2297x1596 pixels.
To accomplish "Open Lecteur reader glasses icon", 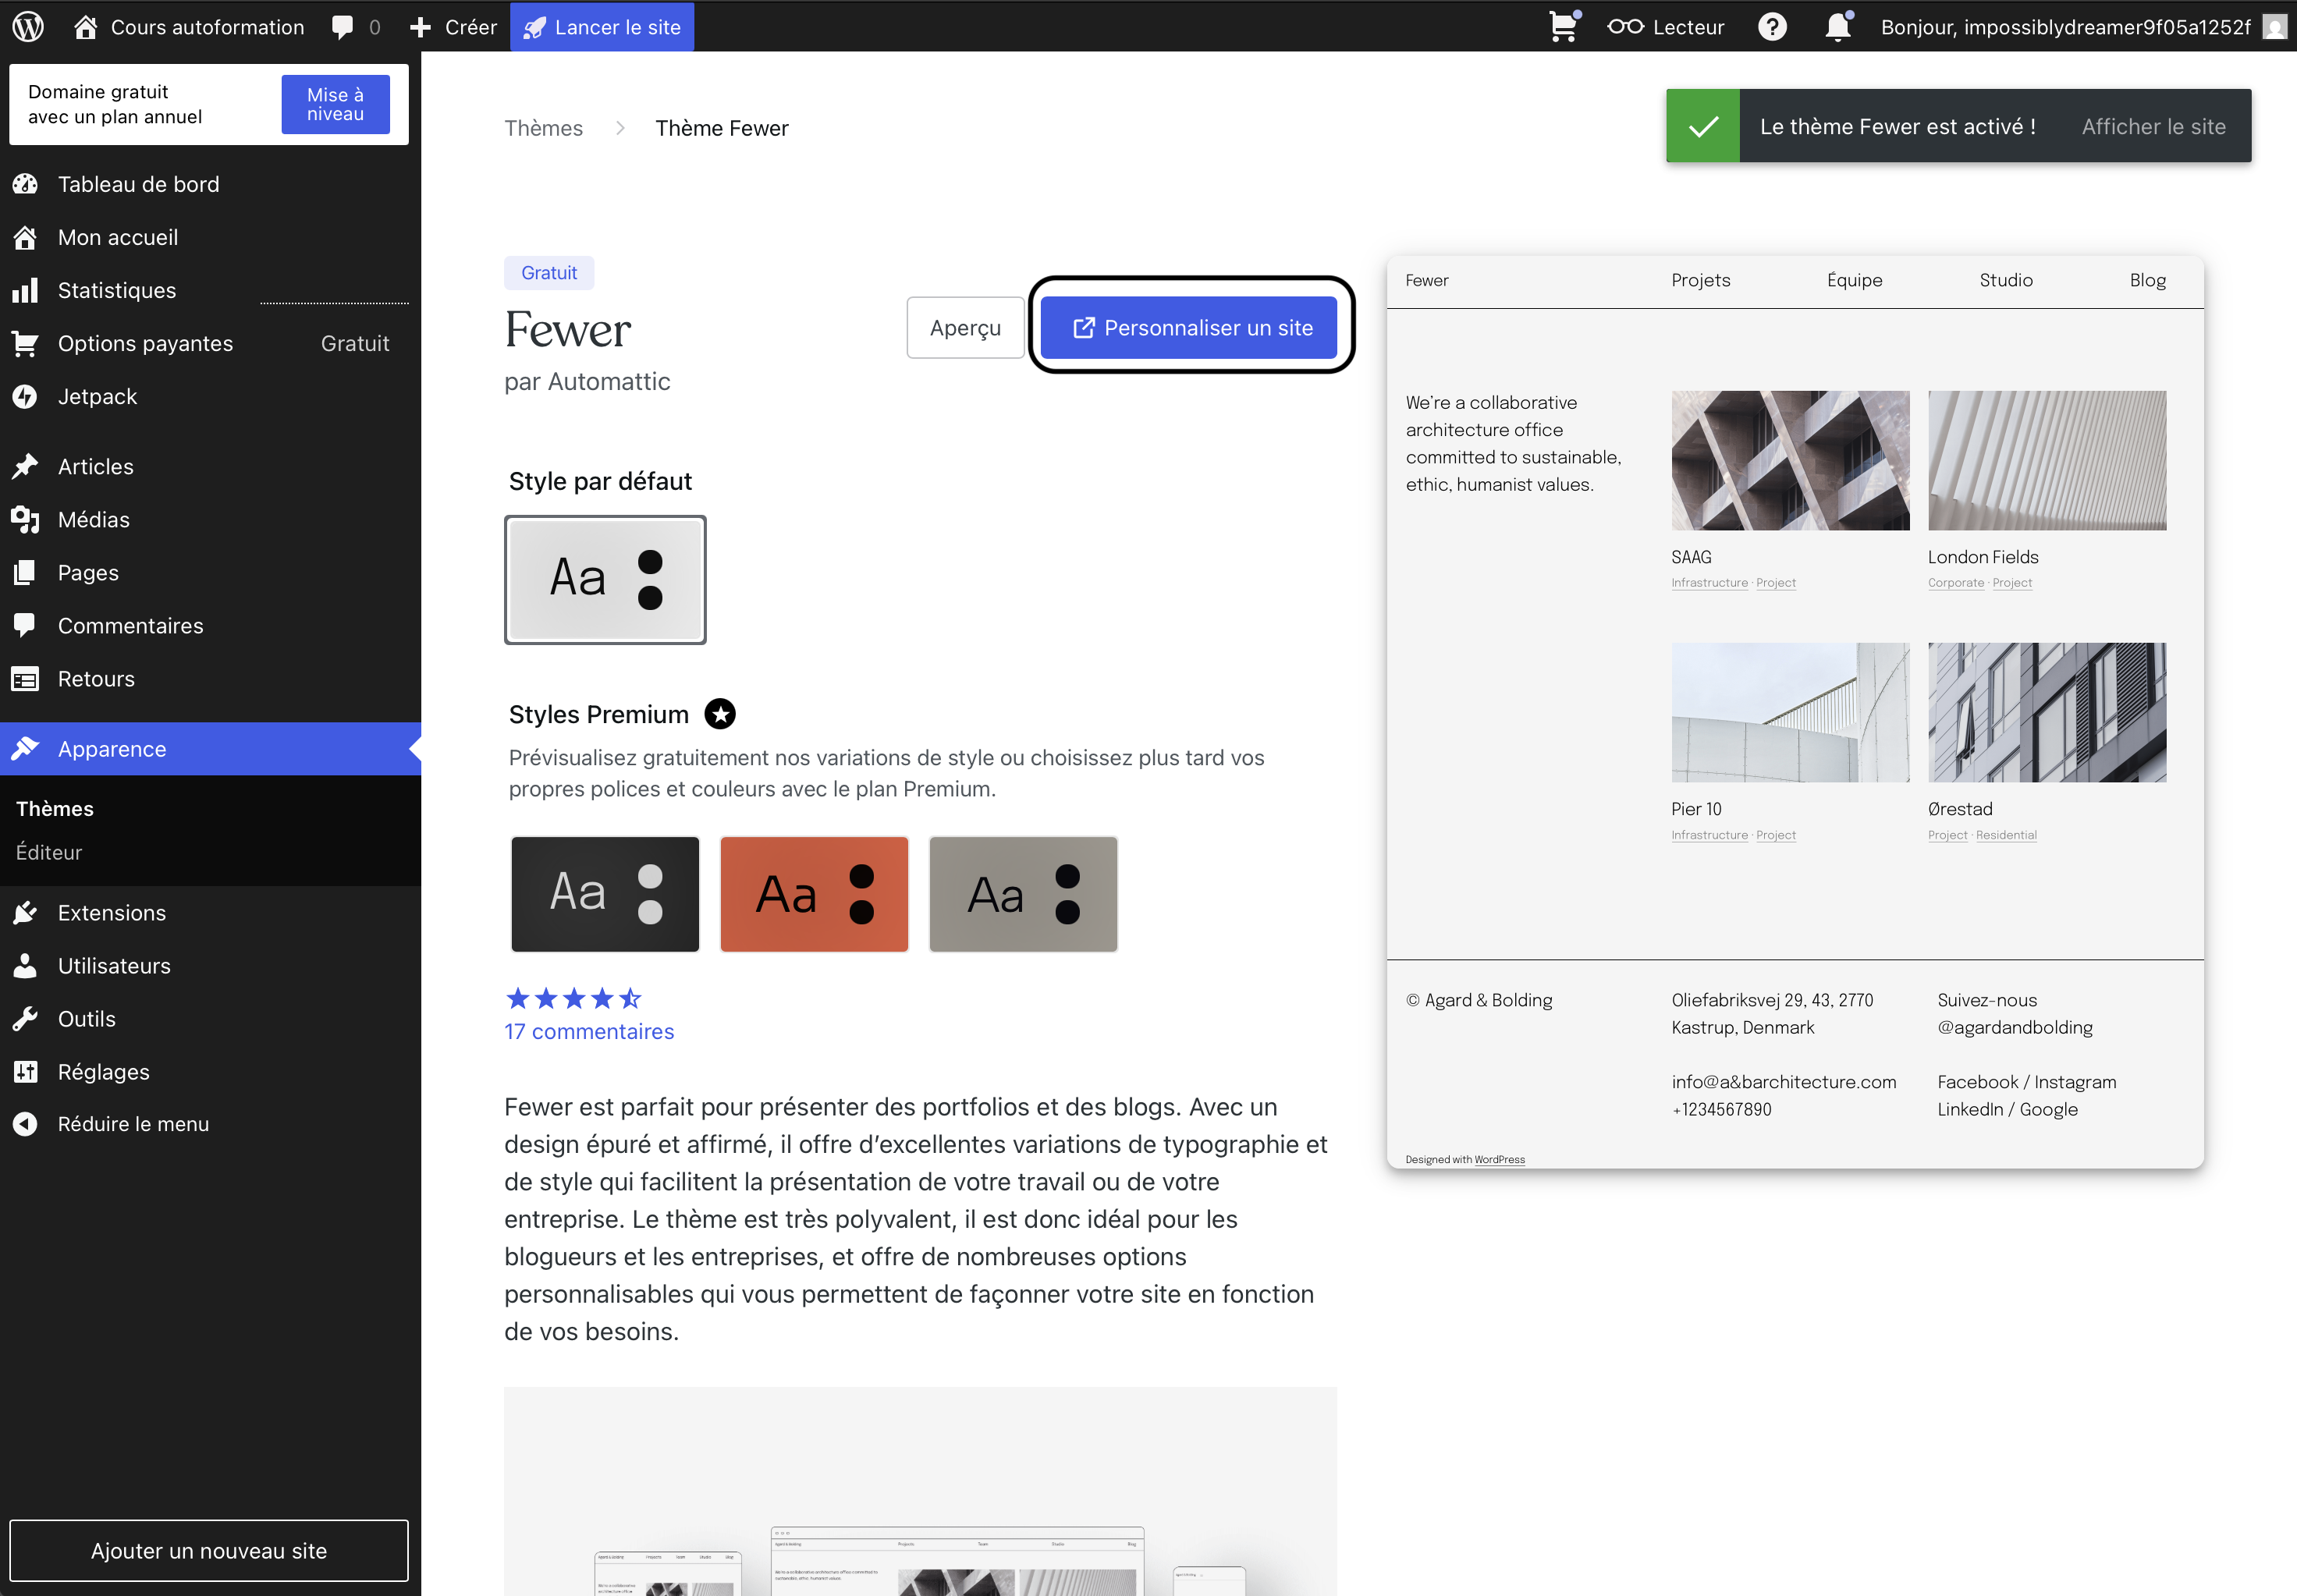I will (1665, 27).
